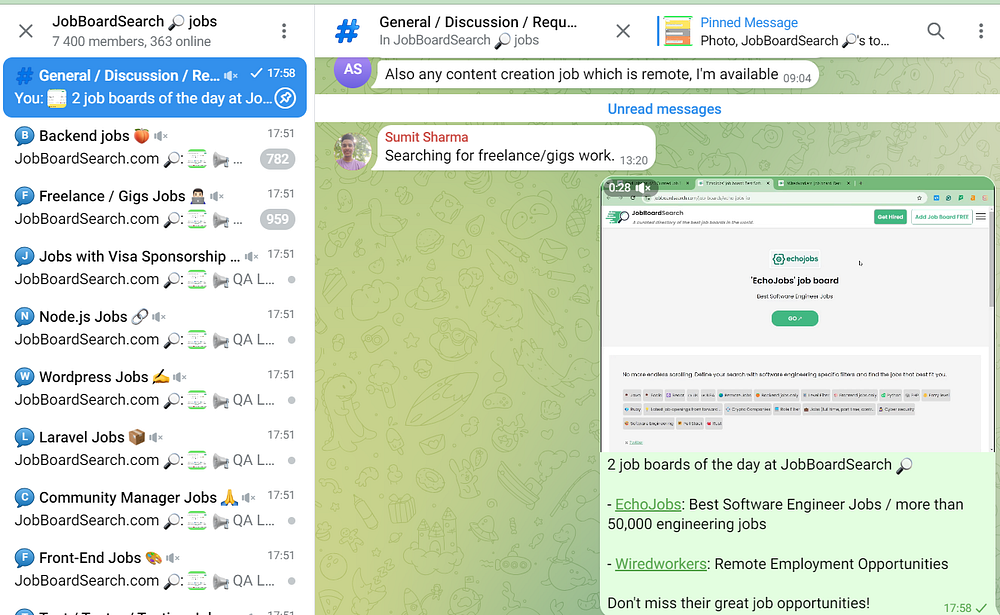
Task: Open the Front-End Jobs topic
Action: tap(155, 569)
